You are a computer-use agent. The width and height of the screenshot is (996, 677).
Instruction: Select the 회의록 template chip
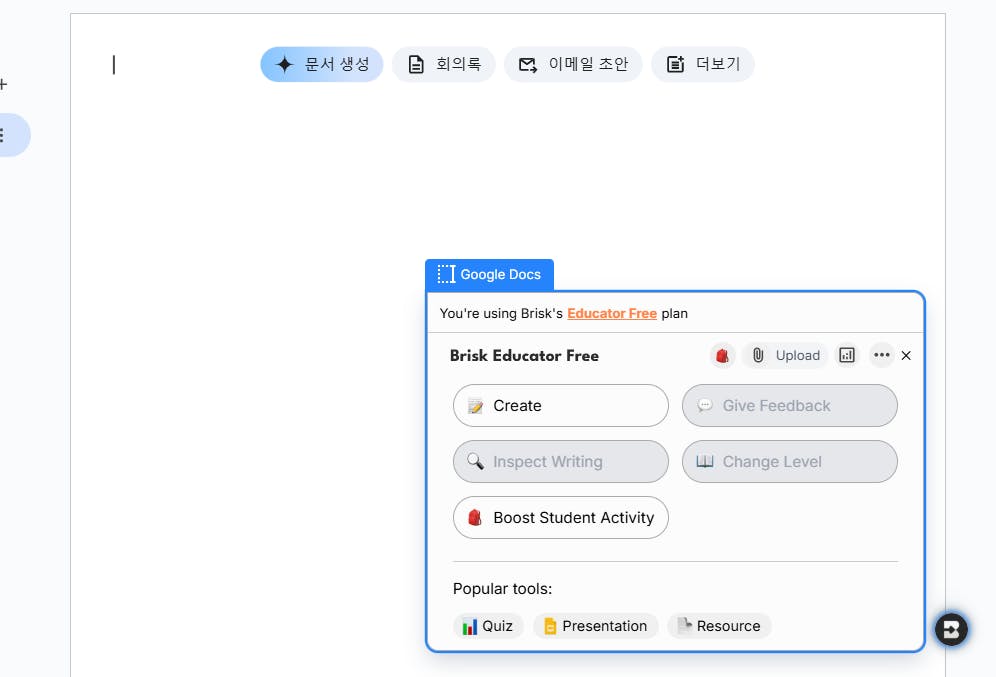pyautogui.click(x=443, y=64)
